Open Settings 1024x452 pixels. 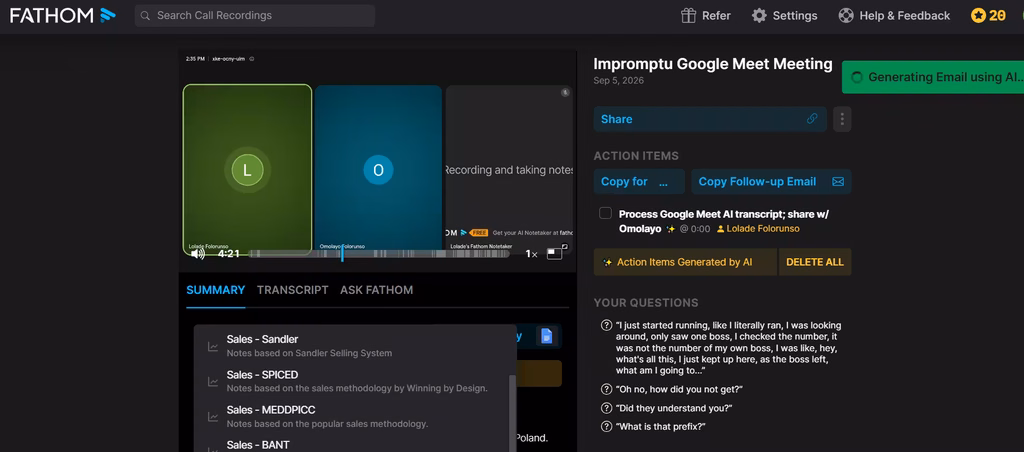pos(784,16)
